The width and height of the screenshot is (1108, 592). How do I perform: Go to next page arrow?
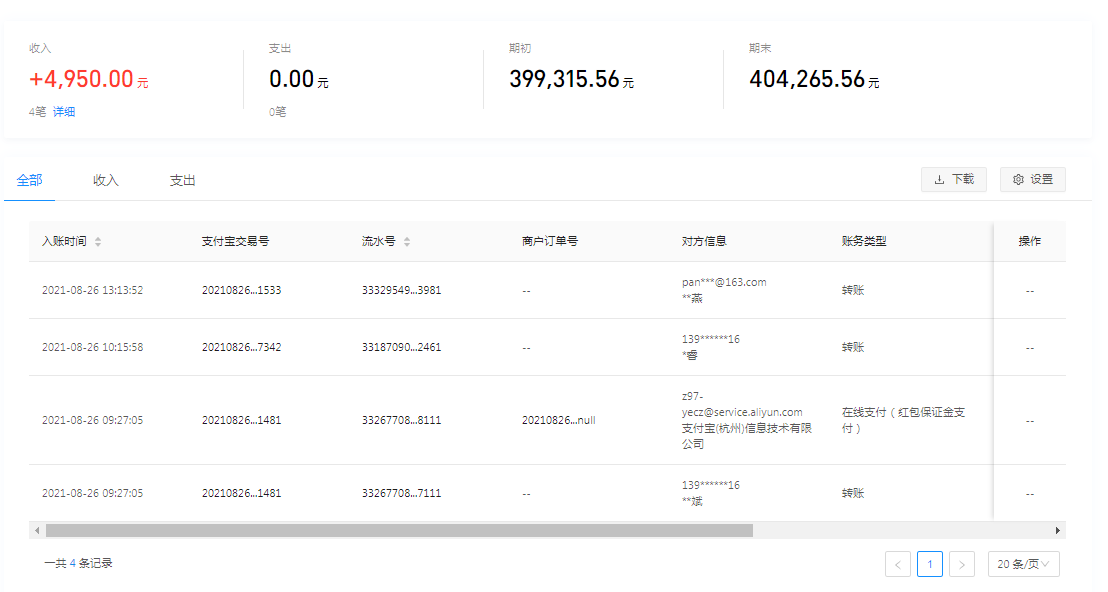tap(961, 565)
